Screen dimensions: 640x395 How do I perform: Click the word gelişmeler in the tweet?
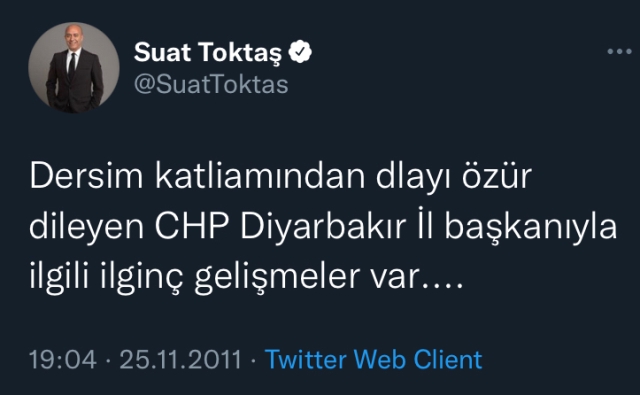(277, 277)
